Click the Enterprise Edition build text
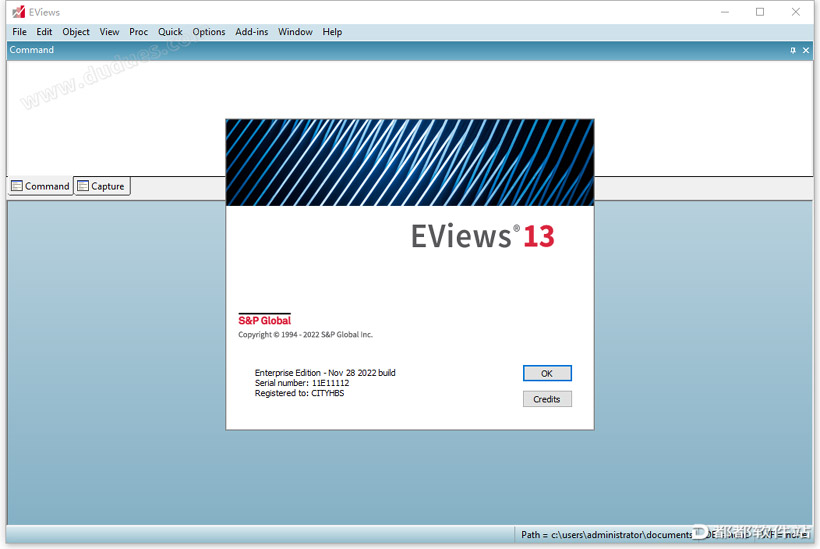 (x=325, y=373)
